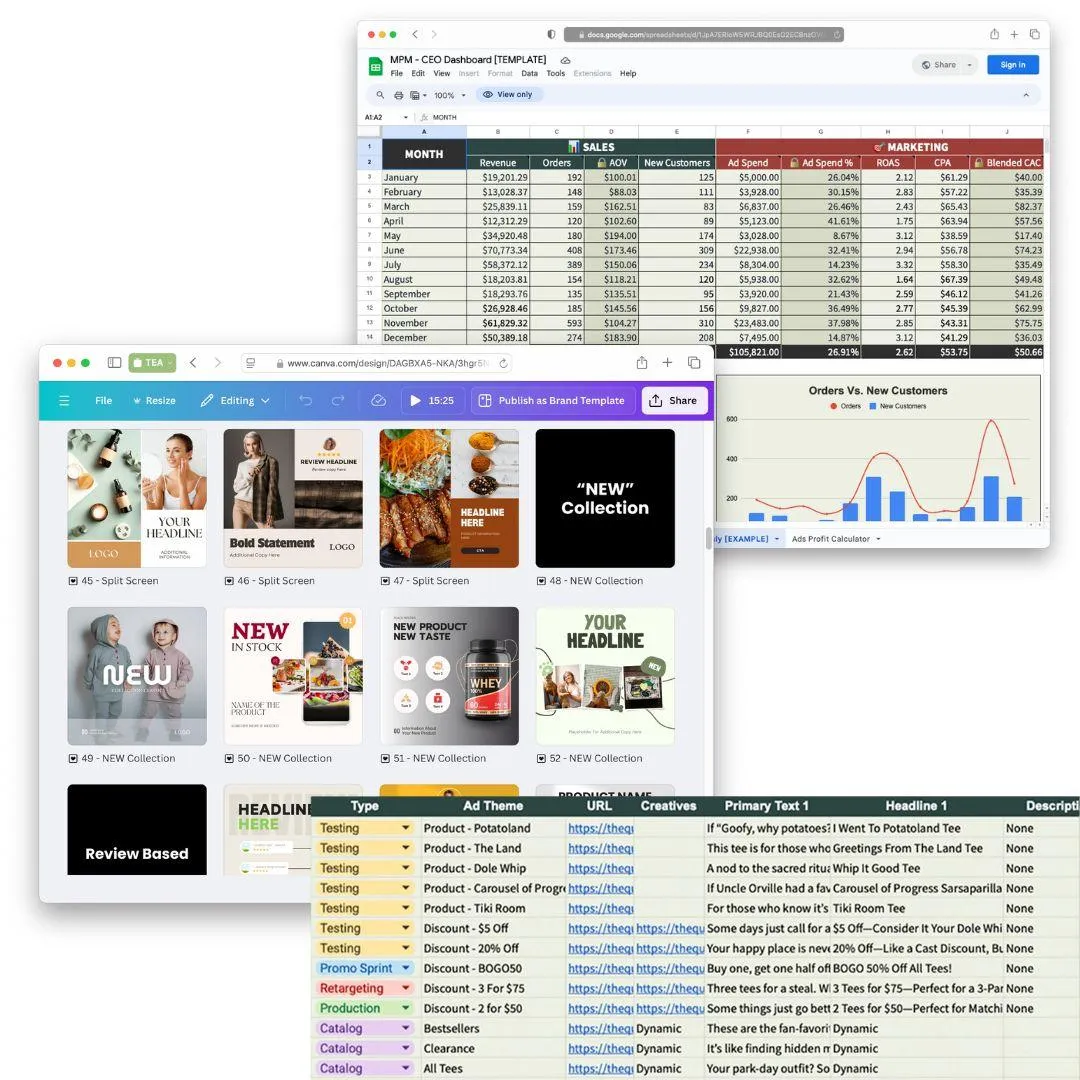Viewport: 1080px width, 1080px height.
Task: Open the Help menu in Google Sheets
Action: point(628,74)
